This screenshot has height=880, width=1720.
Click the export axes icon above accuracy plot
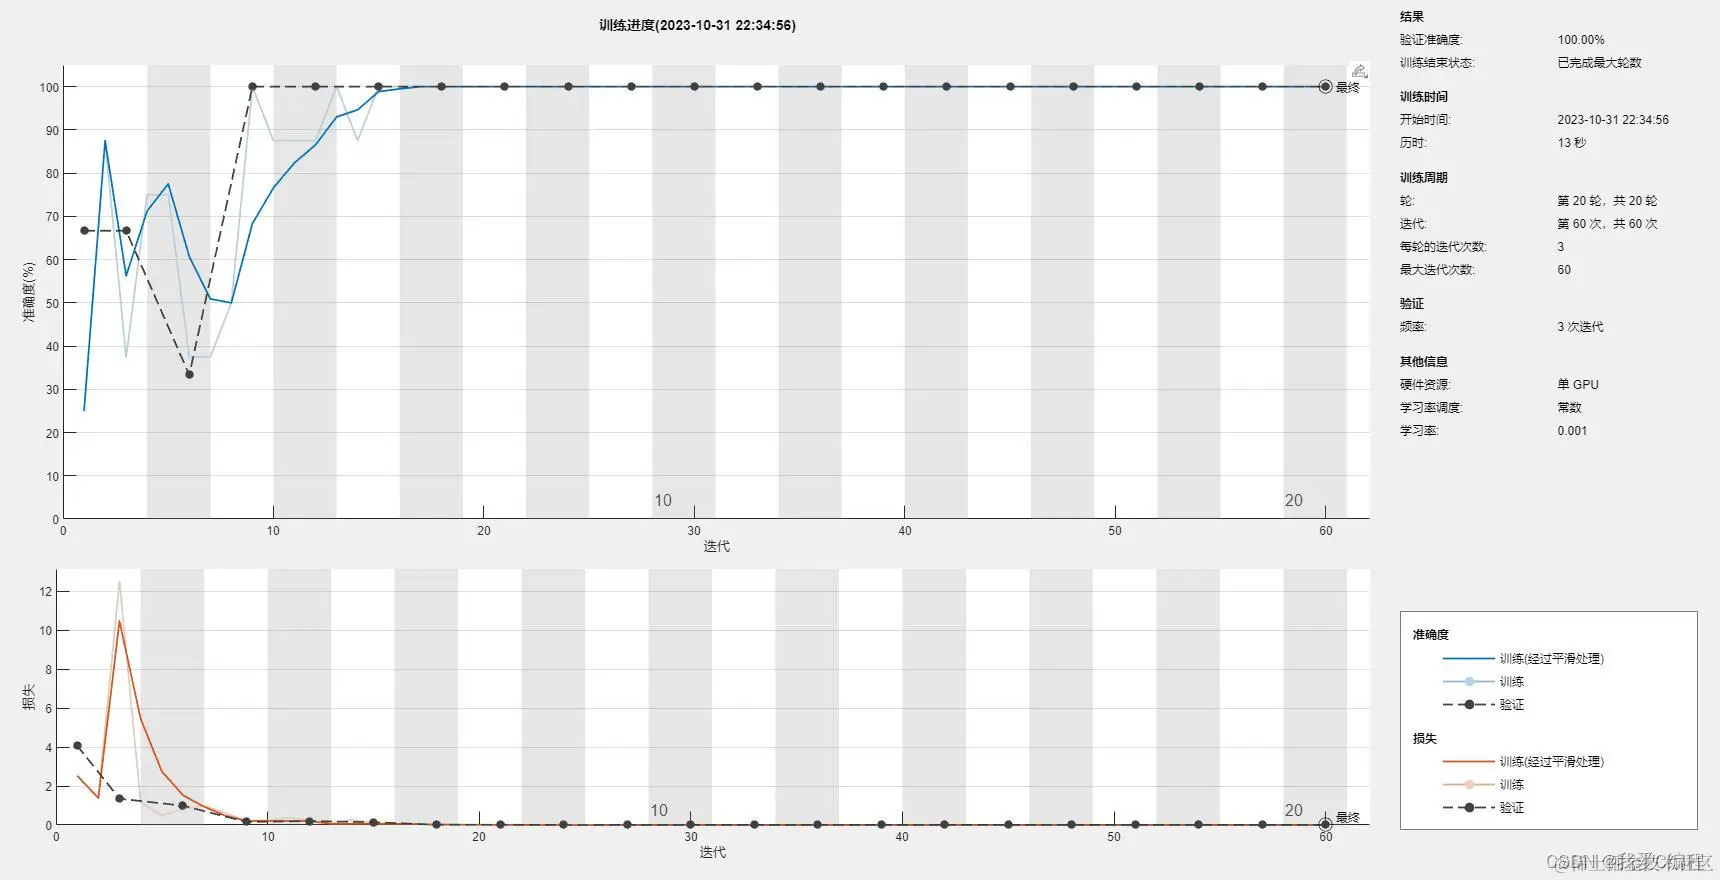[1359, 71]
